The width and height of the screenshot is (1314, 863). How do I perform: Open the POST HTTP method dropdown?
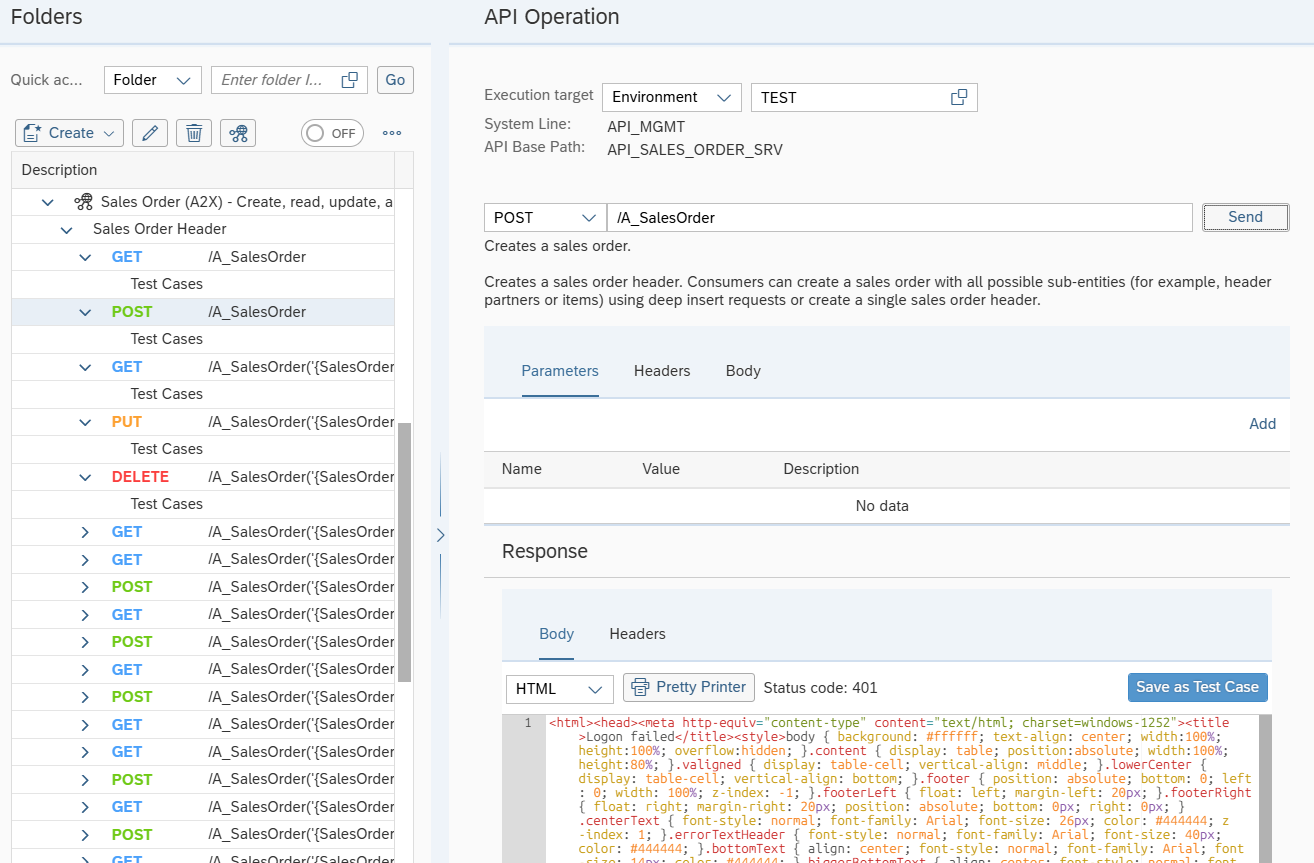(544, 218)
